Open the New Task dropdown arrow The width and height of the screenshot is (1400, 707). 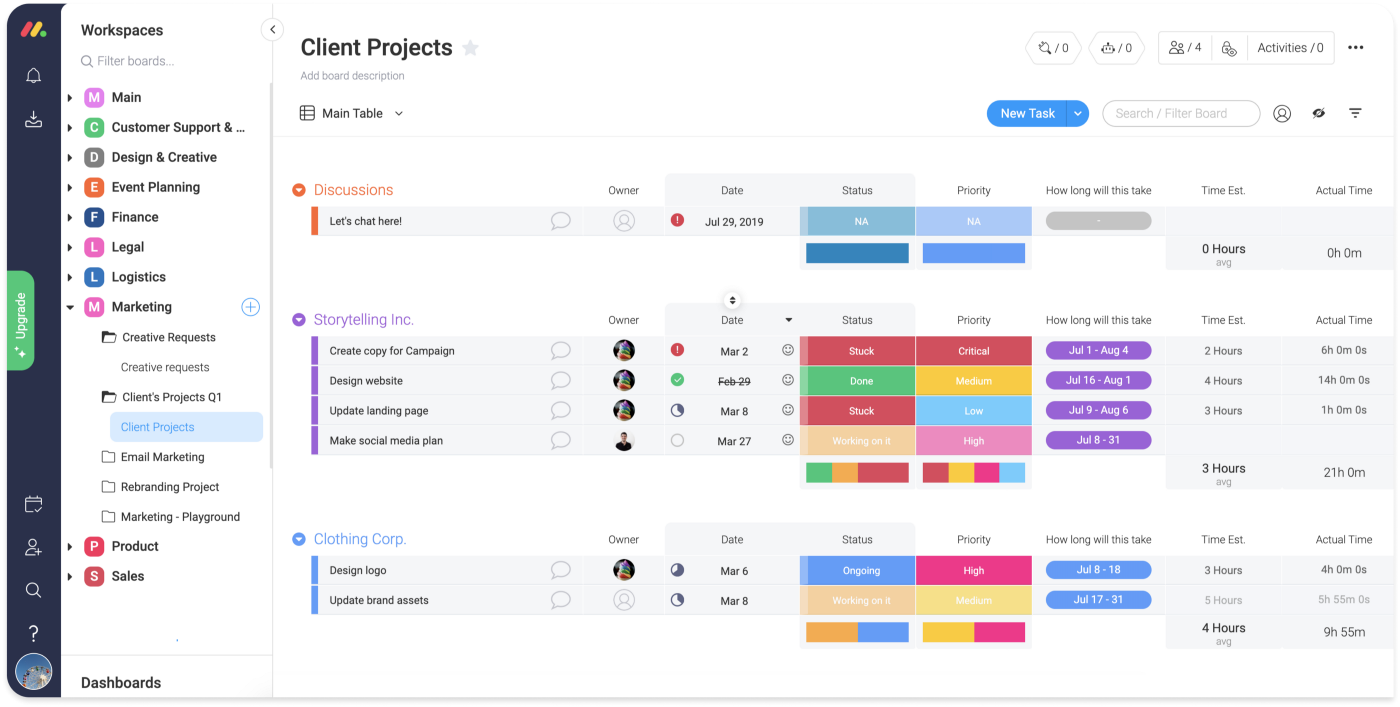(x=1078, y=114)
